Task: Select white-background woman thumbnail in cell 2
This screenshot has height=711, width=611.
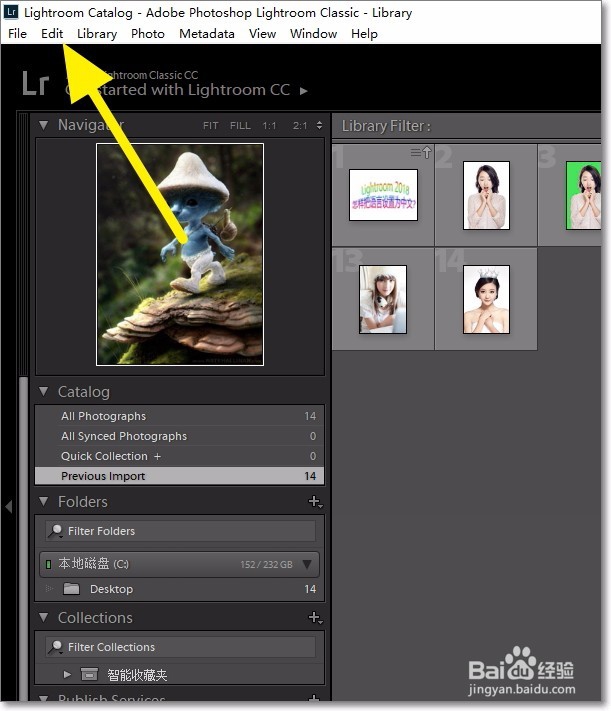Action: tap(486, 195)
